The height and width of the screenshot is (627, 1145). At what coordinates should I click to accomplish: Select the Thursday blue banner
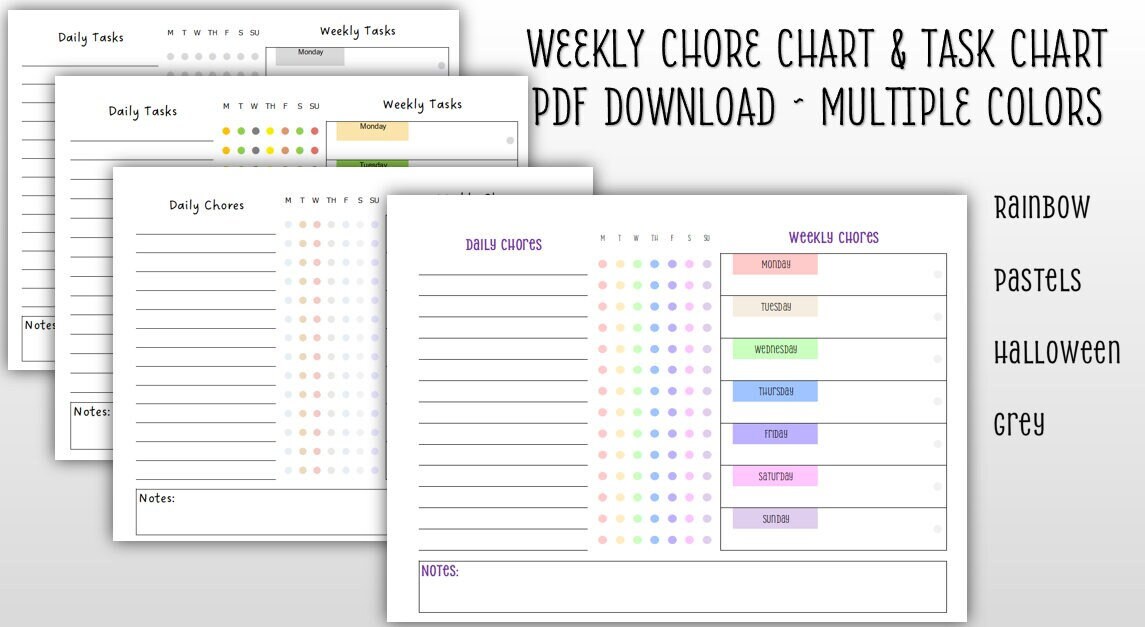pos(774,392)
